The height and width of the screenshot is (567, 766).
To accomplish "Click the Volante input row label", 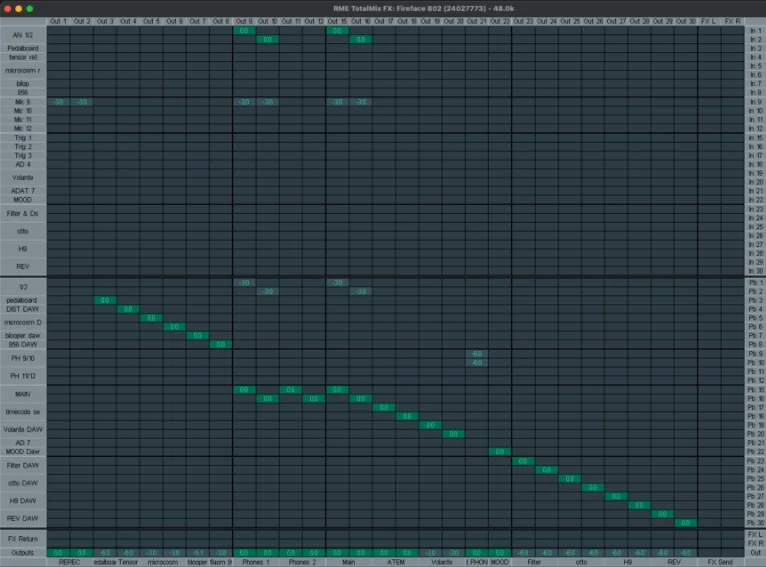I will tap(23, 177).
